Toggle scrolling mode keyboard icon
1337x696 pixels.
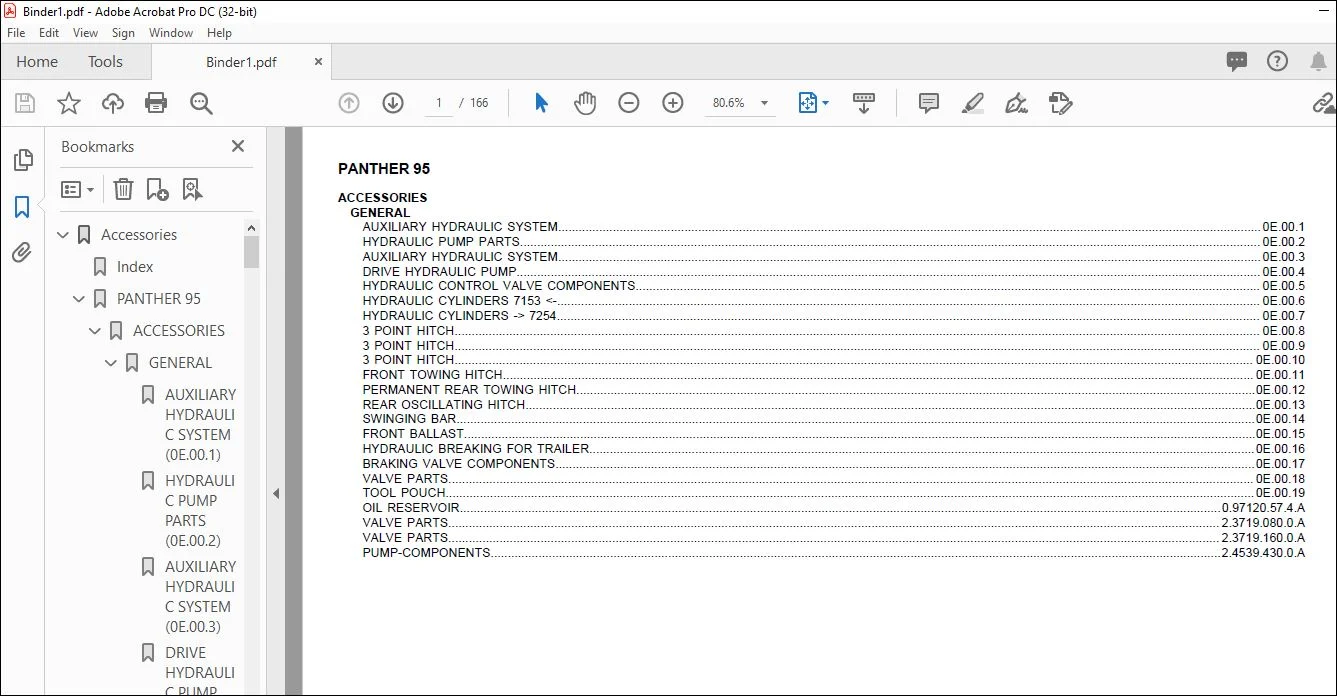click(x=864, y=103)
